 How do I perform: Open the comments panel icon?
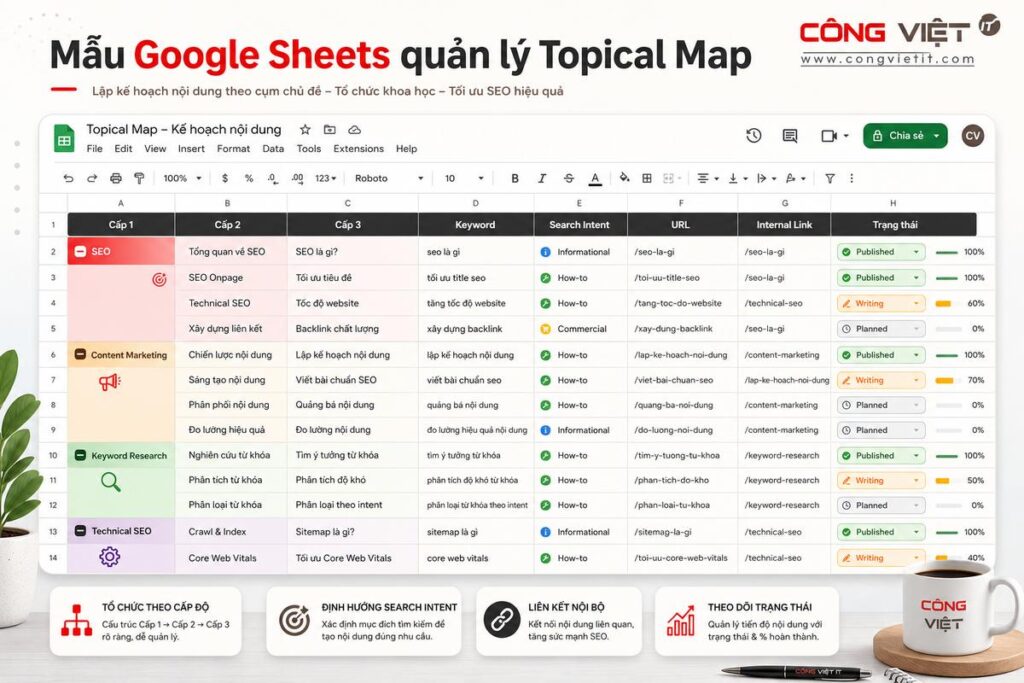point(790,136)
